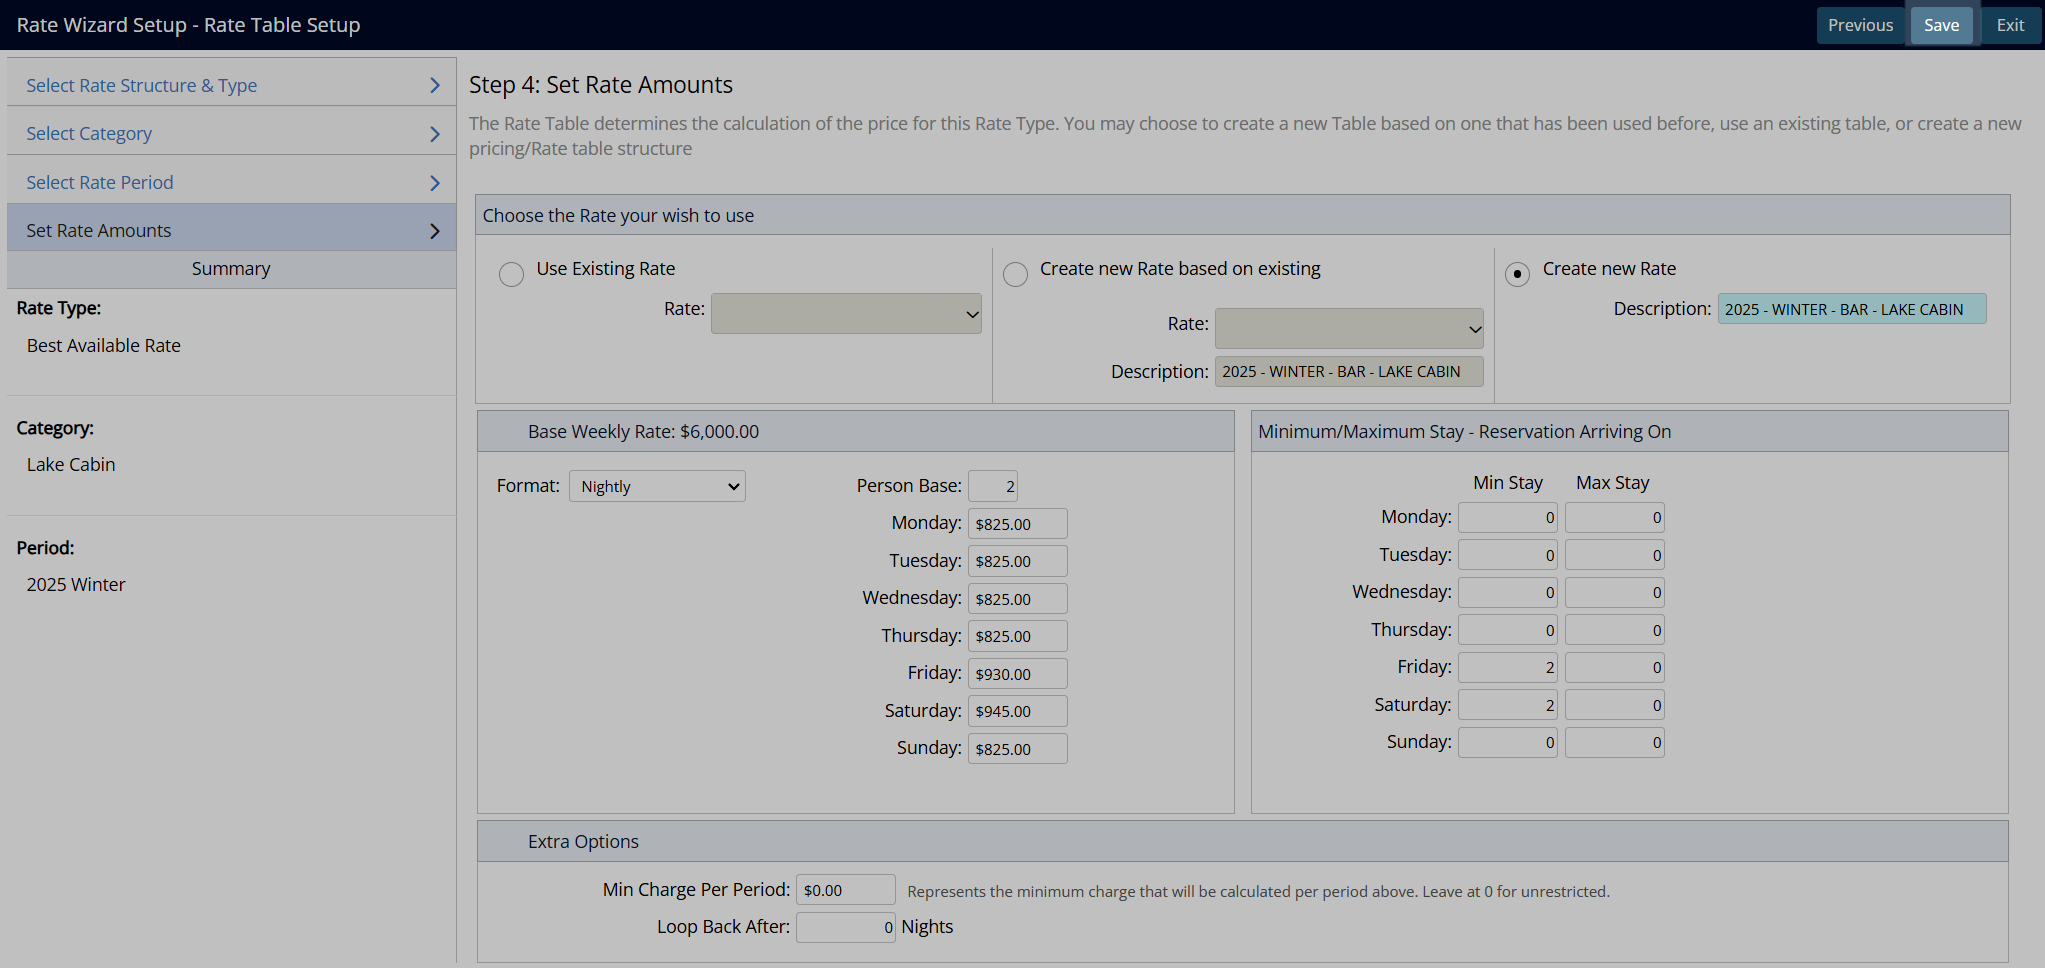The width and height of the screenshot is (2045, 968).
Task: Click the Save button
Action: coord(1941,25)
